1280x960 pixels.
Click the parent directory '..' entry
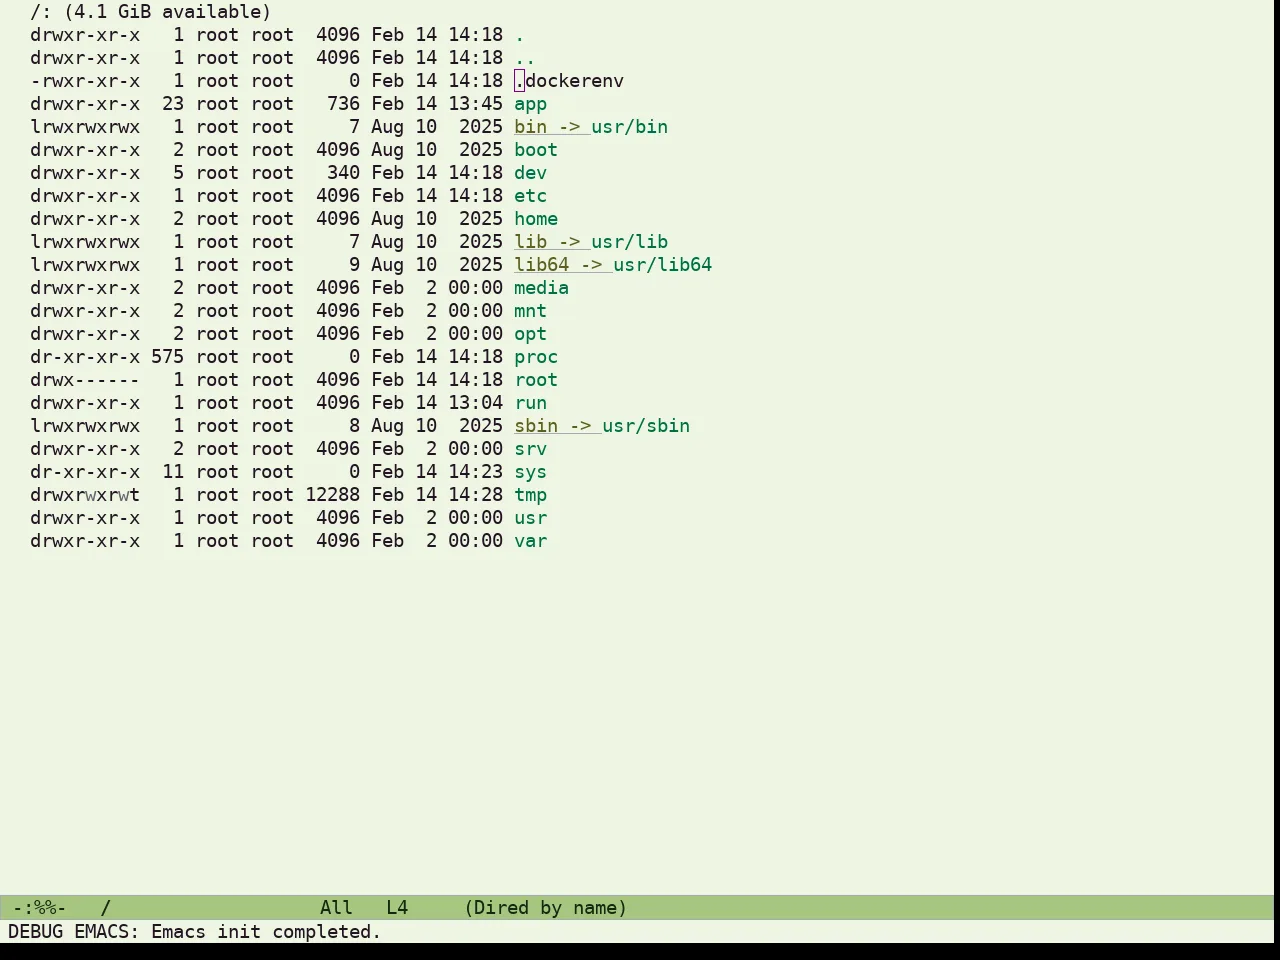(525, 58)
